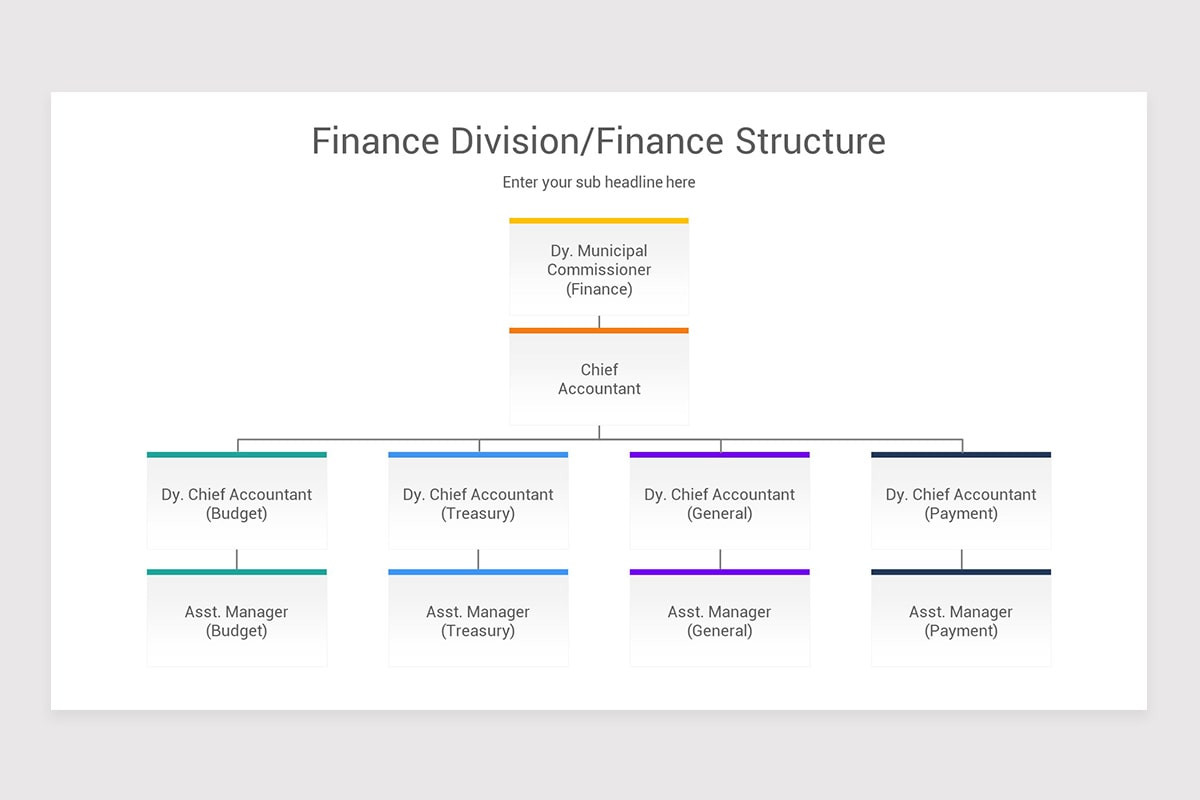
Task: Select the Chief Accountant box
Action: click(599, 378)
